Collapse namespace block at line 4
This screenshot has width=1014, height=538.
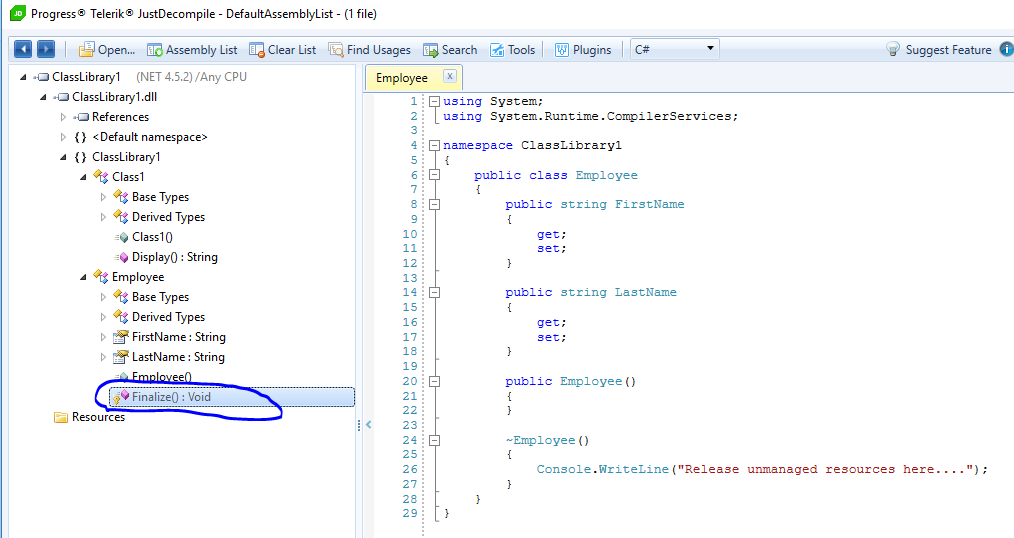point(435,145)
